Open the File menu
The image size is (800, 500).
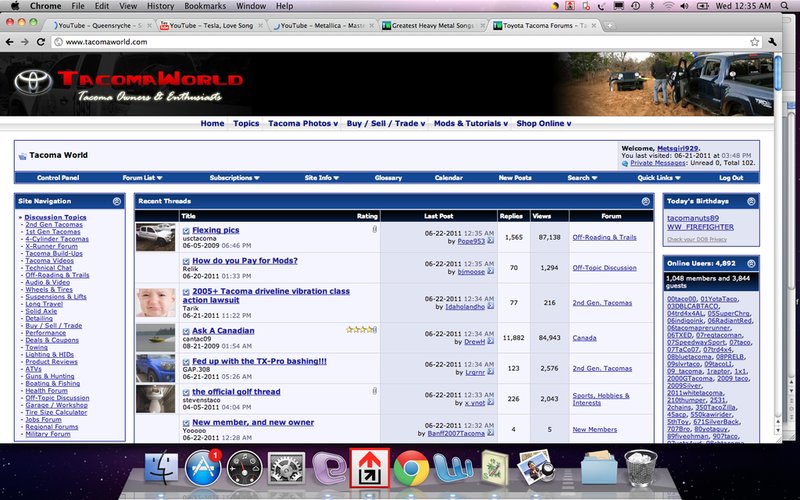[78, 6]
